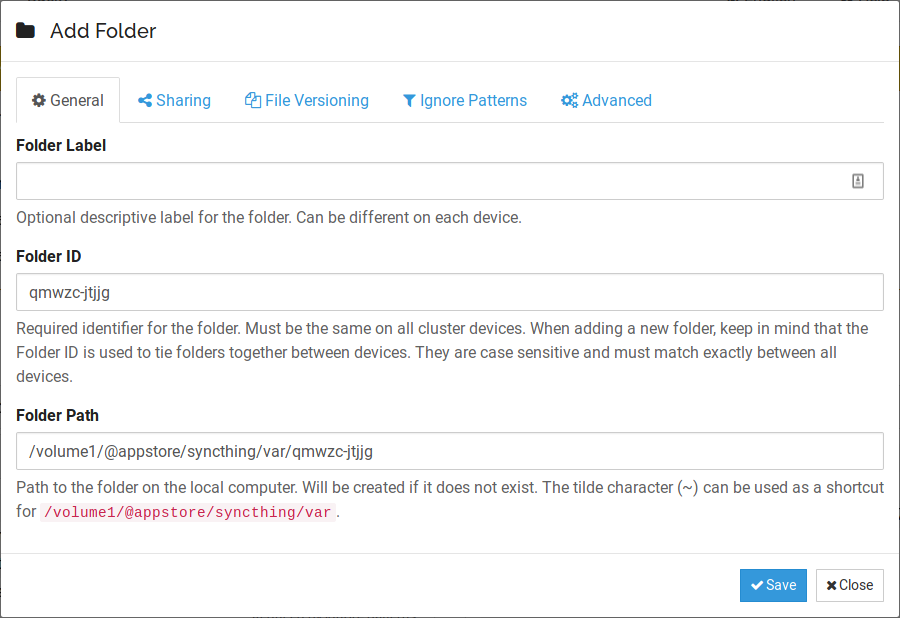Screen dimensions: 900x618
Task: Go to the Advanced tab
Action: point(607,100)
